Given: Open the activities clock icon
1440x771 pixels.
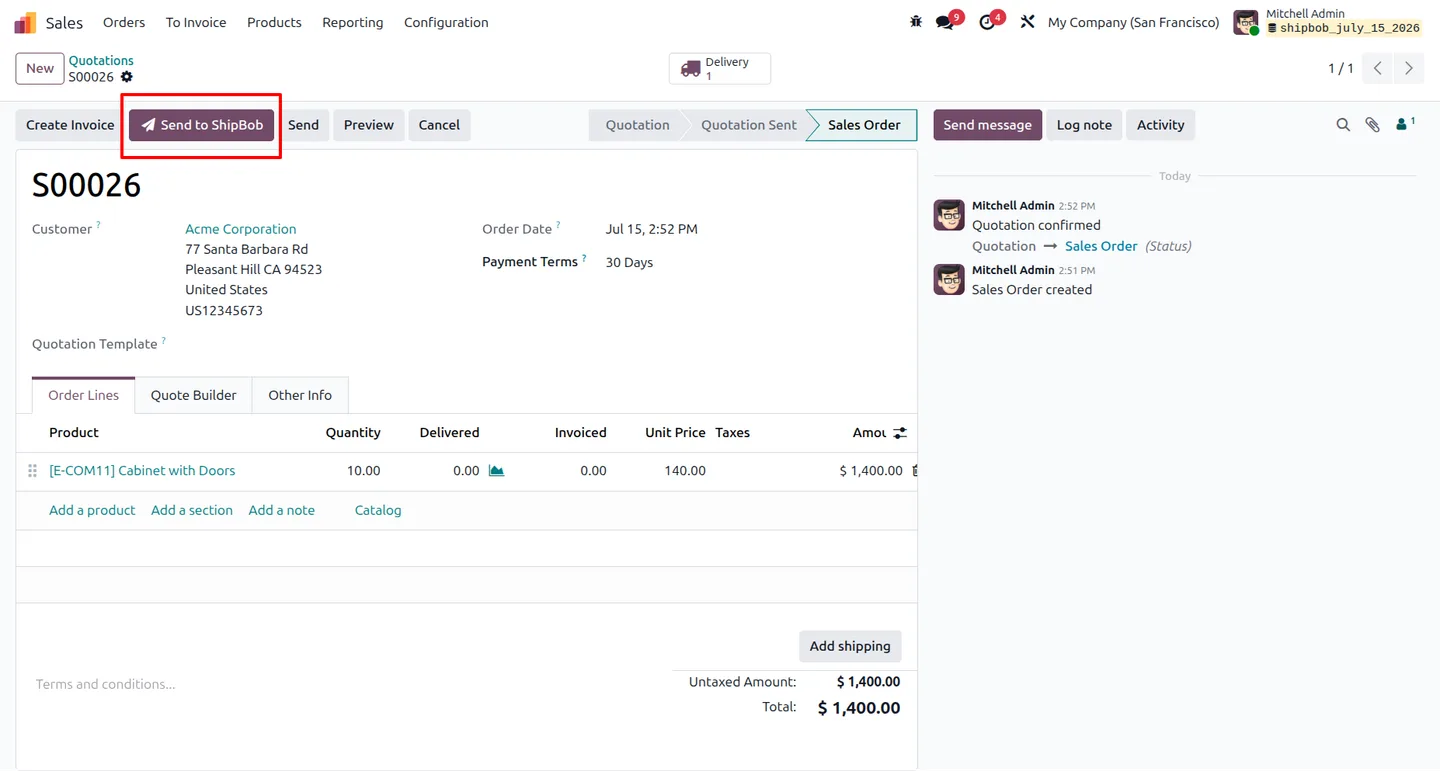Looking at the screenshot, I should 988,22.
